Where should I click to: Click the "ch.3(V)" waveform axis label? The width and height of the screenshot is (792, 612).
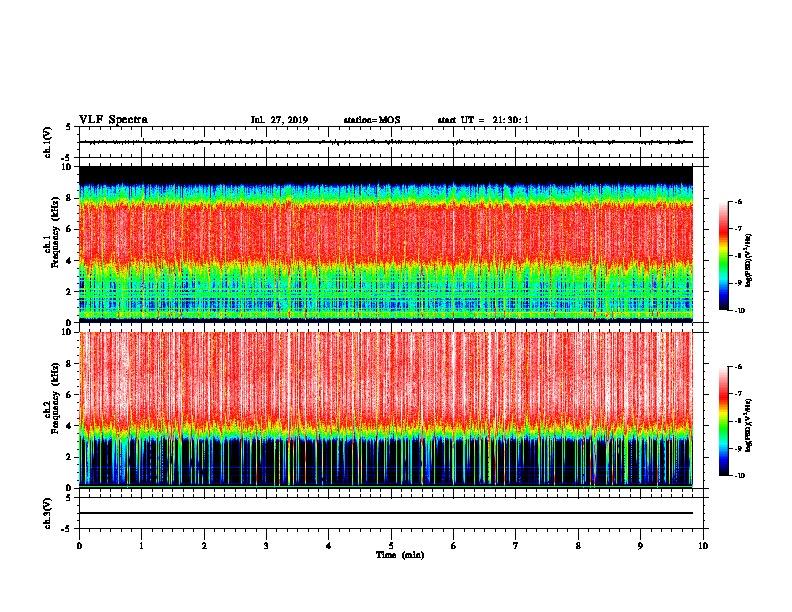pos(48,514)
